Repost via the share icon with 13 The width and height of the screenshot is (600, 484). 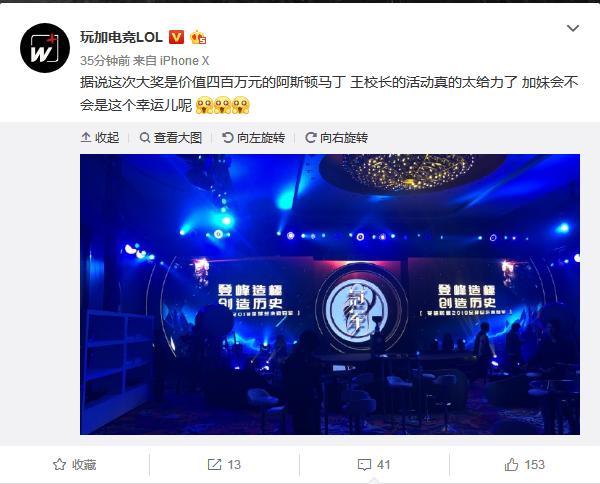point(224,464)
